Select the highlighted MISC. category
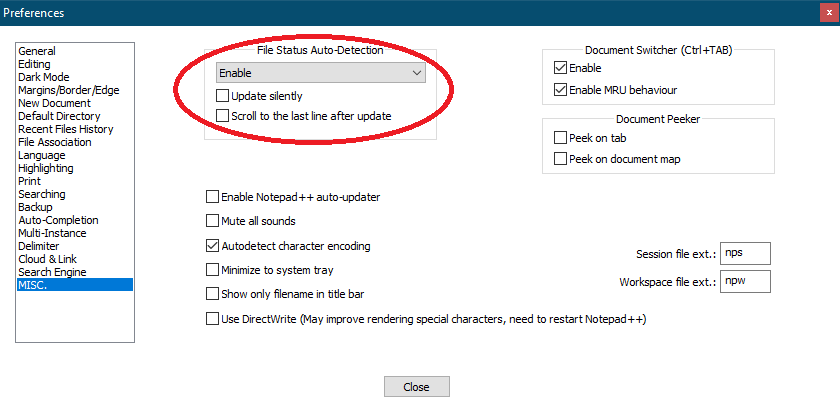 (75, 284)
